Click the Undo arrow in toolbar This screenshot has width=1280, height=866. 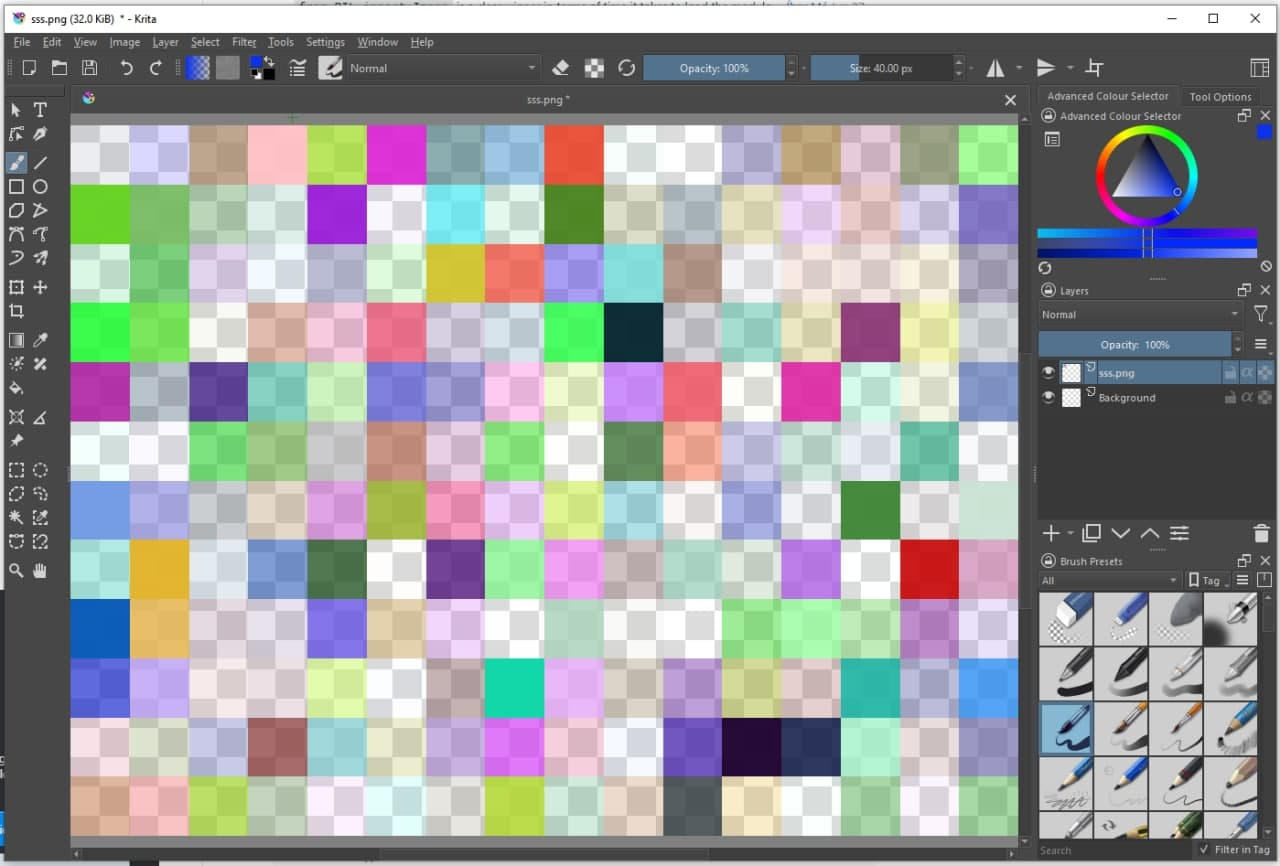pyautogui.click(x=126, y=68)
